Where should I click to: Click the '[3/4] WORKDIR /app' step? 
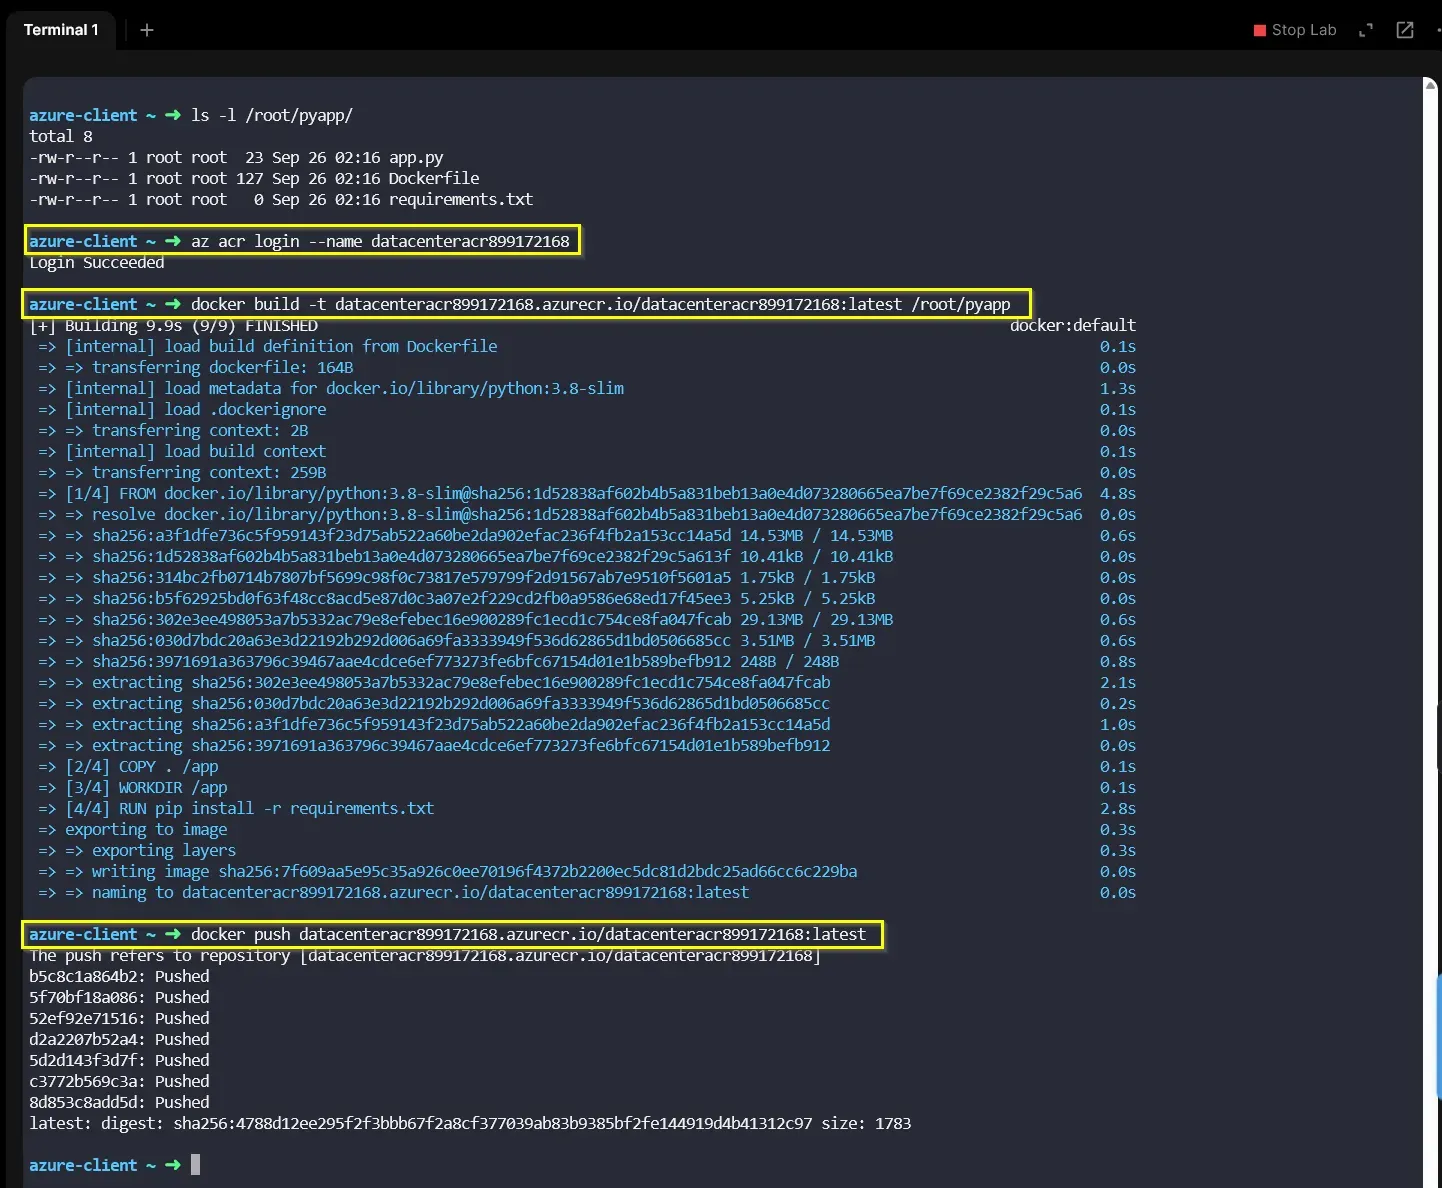point(133,787)
